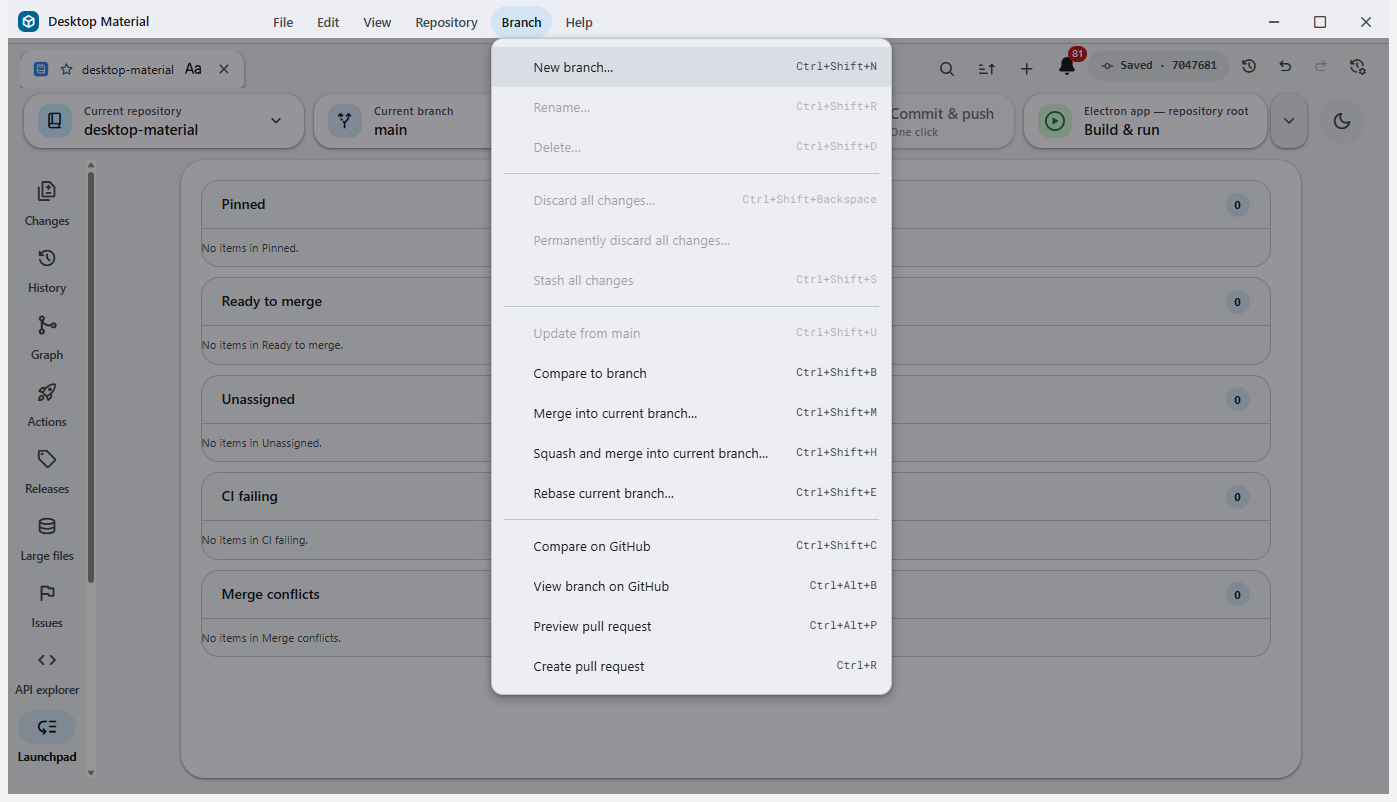
Task: Click the Merge conflicts count badge 0
Action: (x=1237, y=595)
